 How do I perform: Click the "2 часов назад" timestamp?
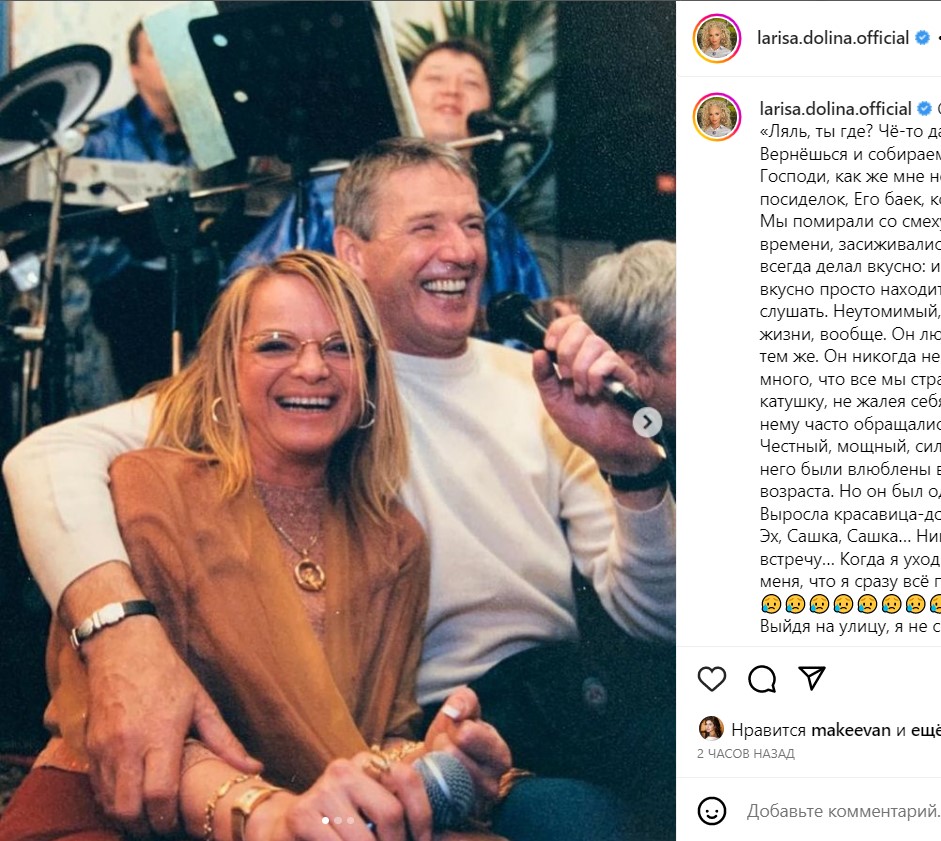pos(745,753)
